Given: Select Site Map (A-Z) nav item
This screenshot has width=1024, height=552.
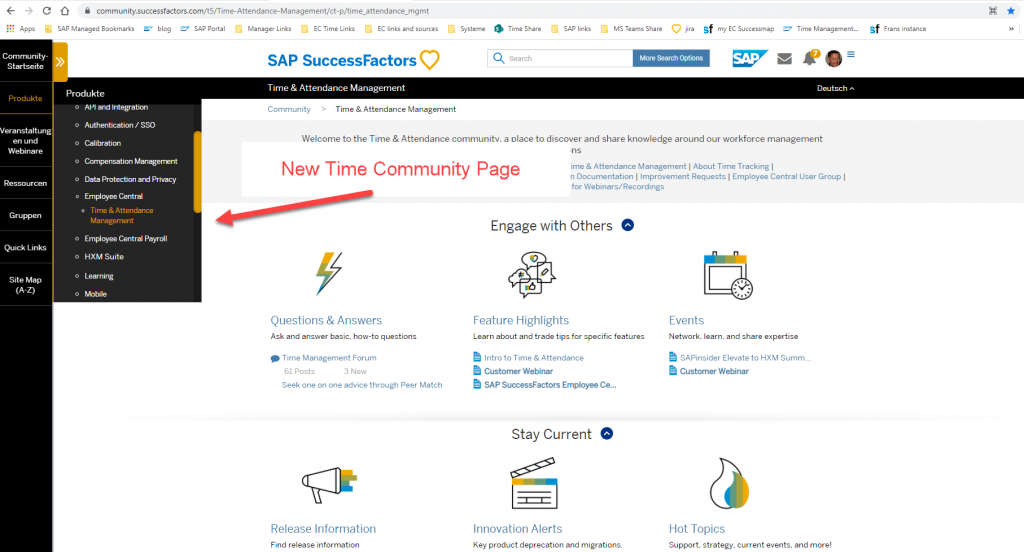Looking at the screenshot, I should pyautogui.click(x=25, y=285).
